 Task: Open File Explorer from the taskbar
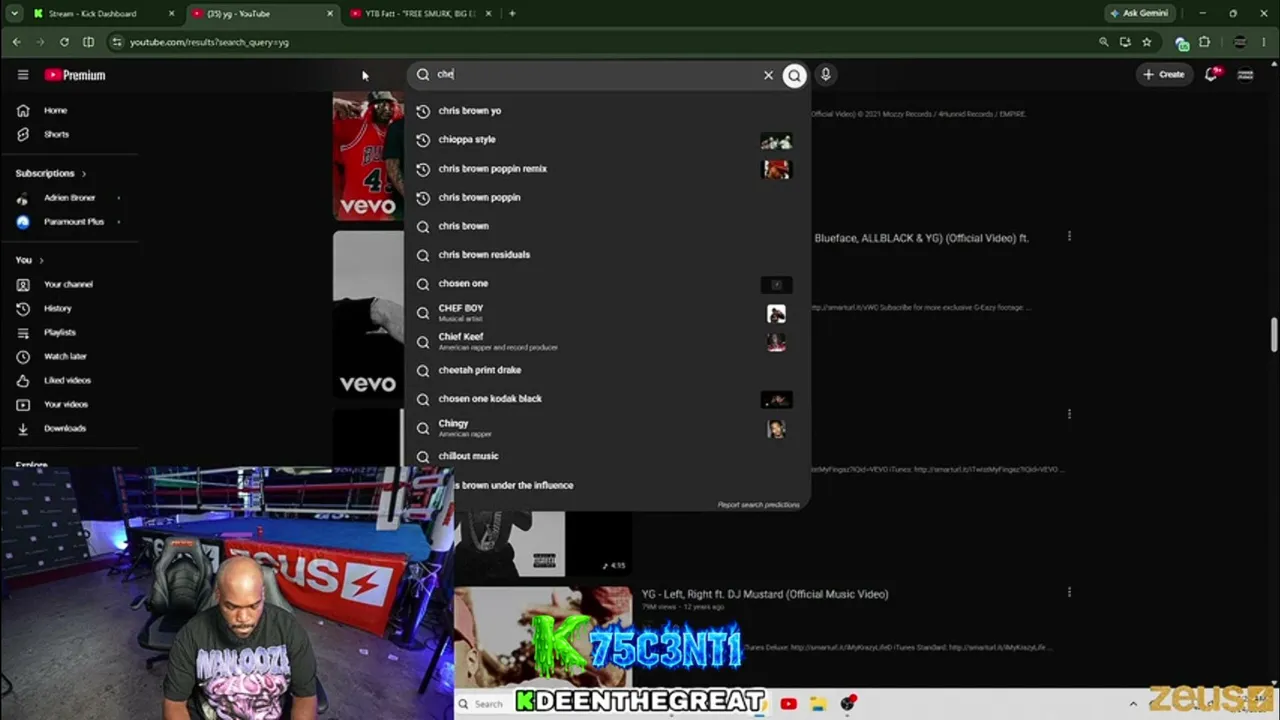coord(818,704)
